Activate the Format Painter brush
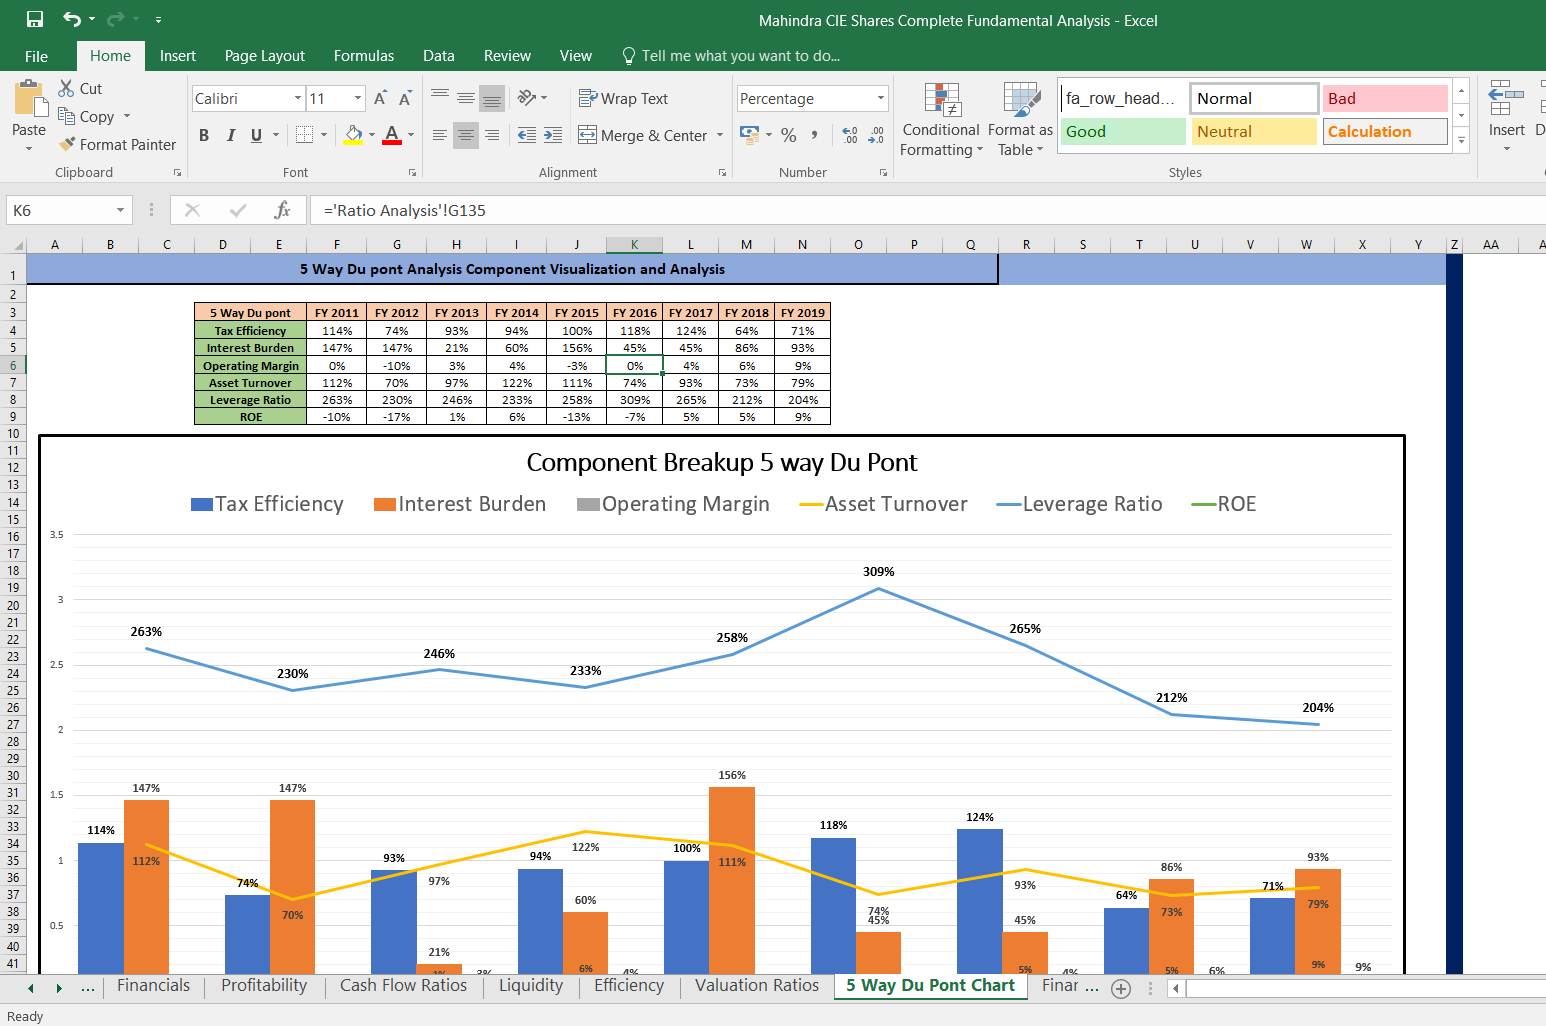The height and width of the screenshot is (1026, 1546). 117,144
